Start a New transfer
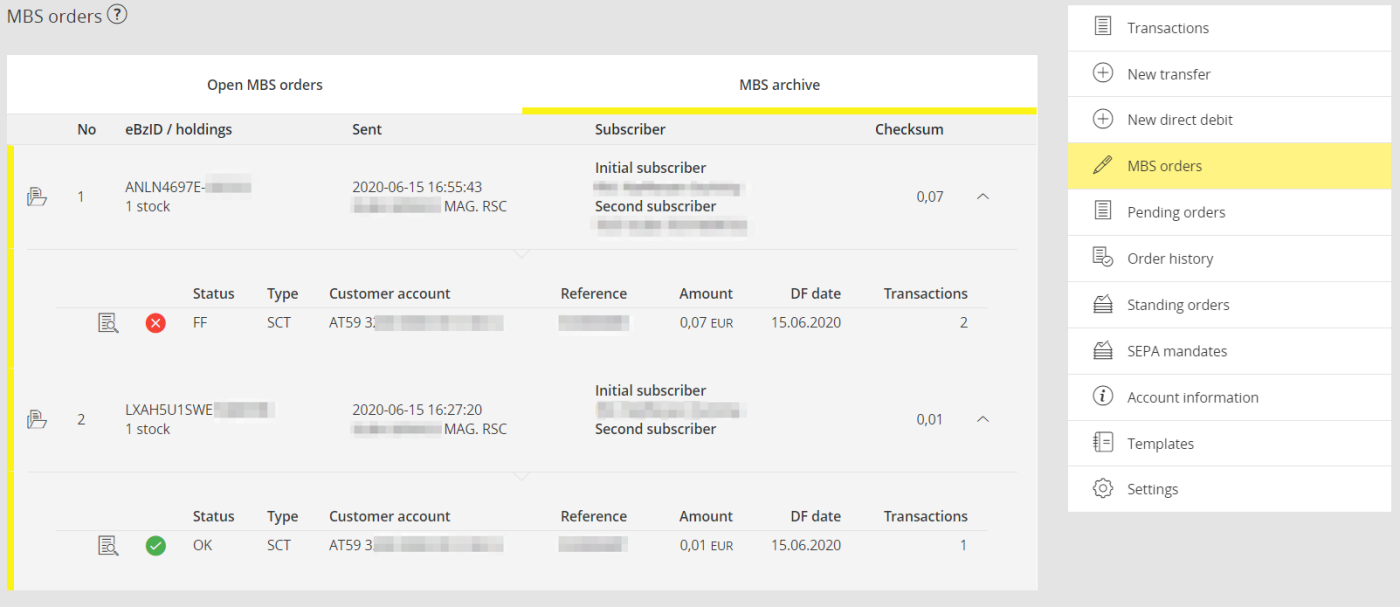 [1168, 74]
